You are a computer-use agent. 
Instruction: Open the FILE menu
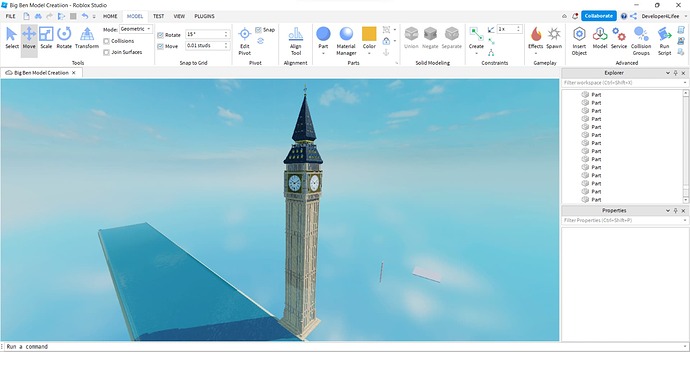(11, 16)
